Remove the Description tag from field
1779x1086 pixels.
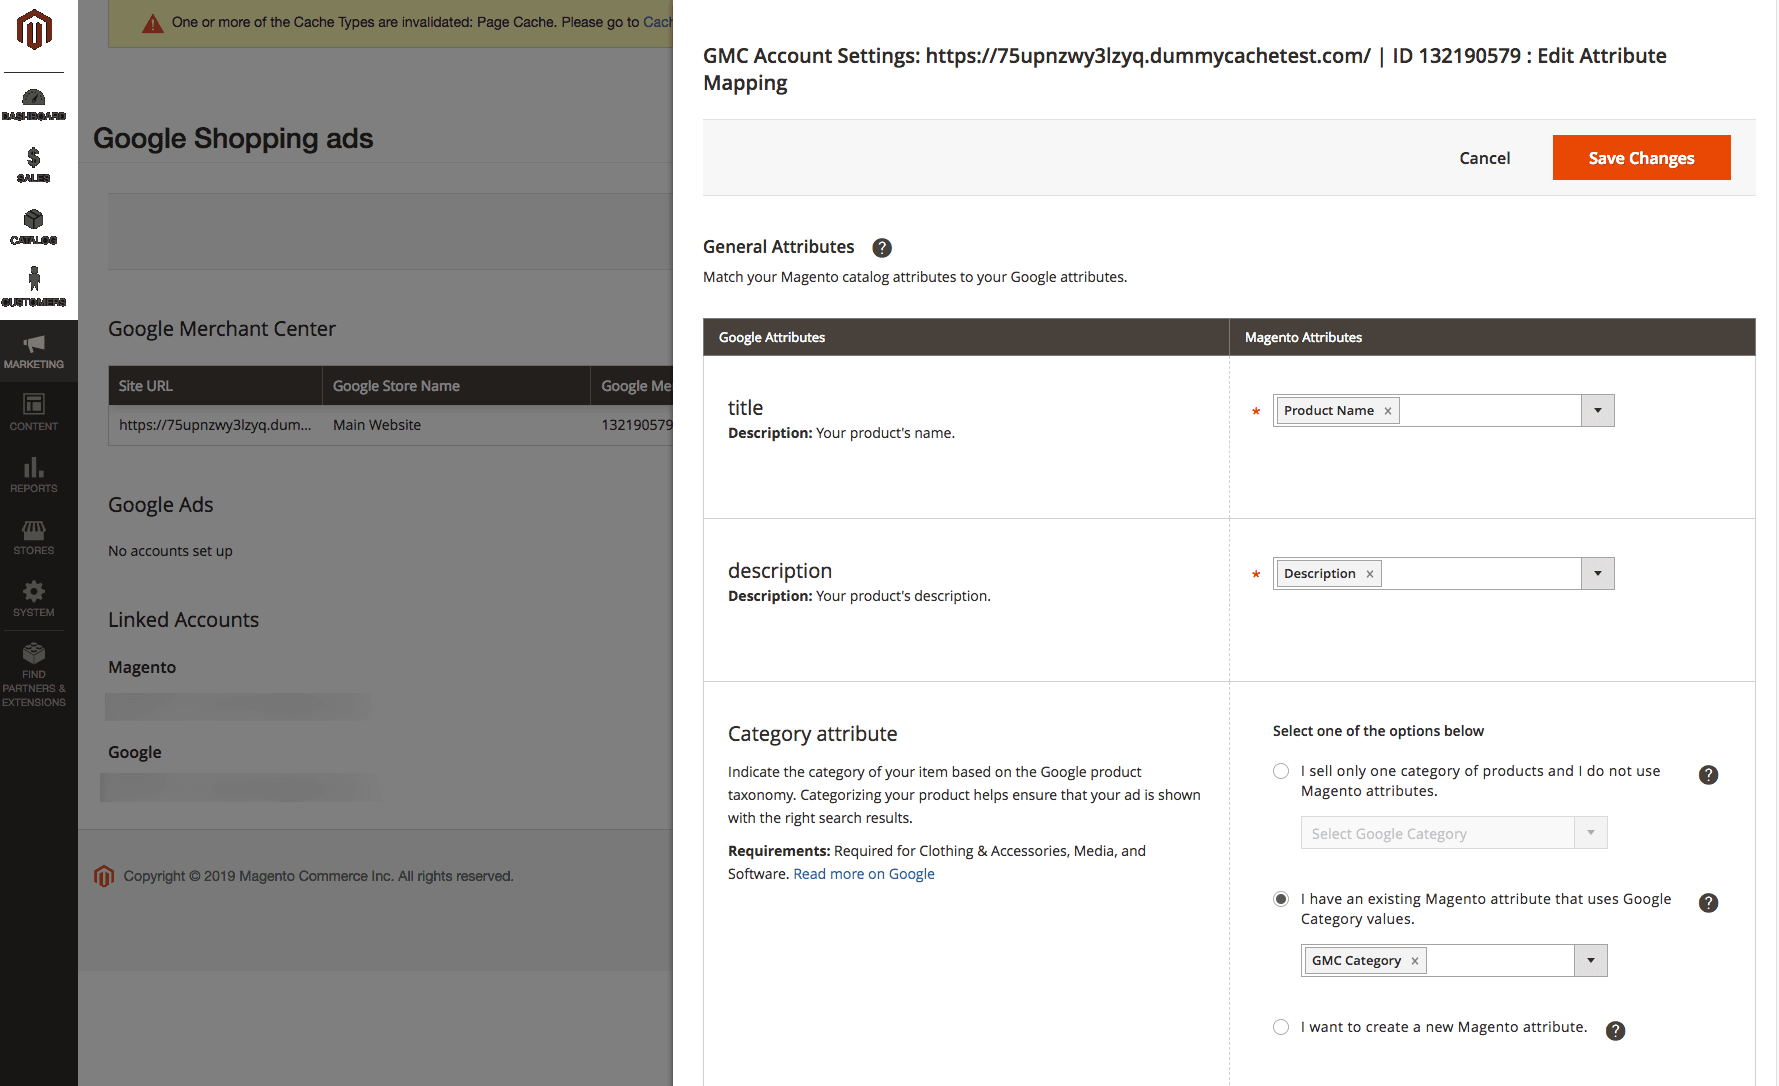[x=1369, y=574]
